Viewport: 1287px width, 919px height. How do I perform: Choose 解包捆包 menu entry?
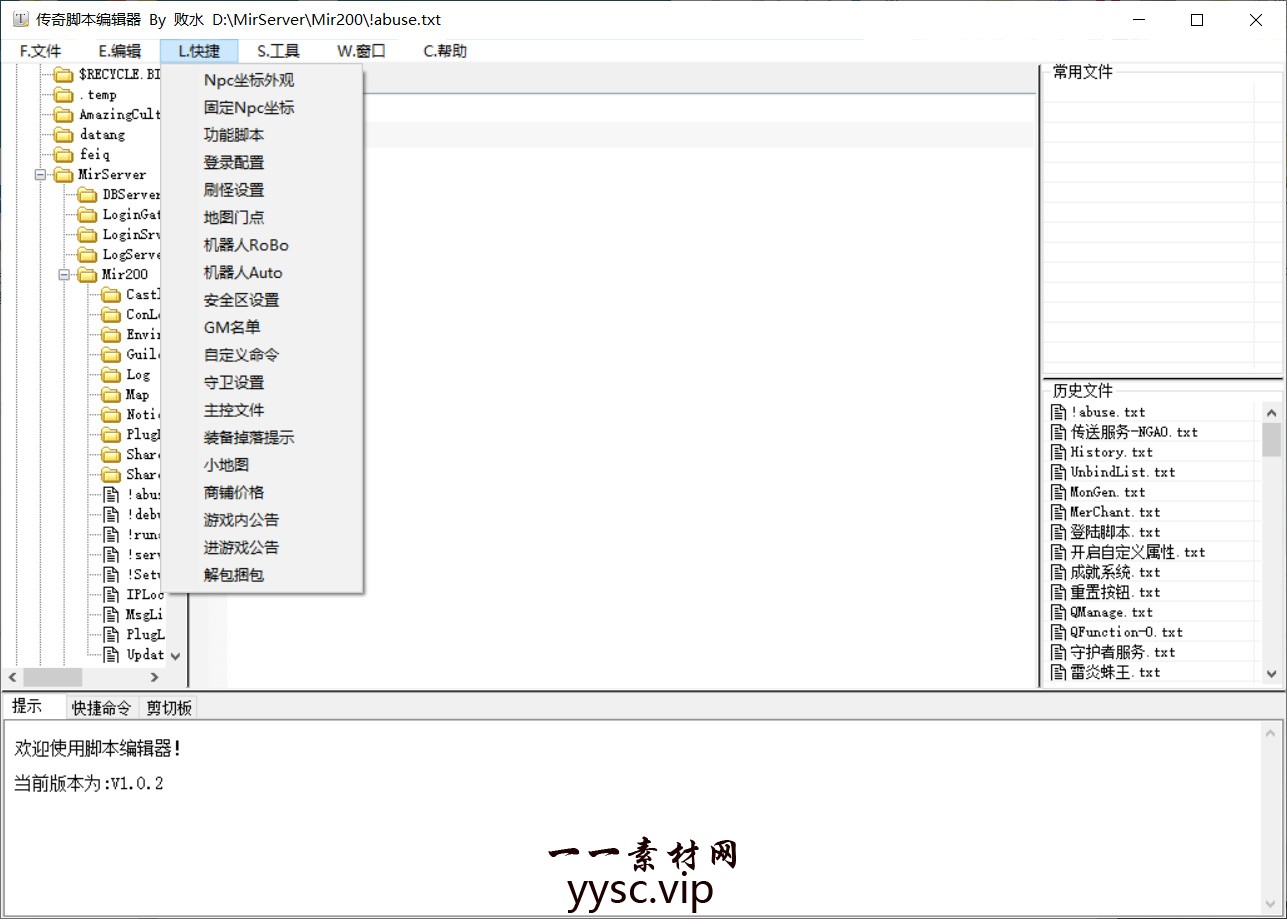234,575
